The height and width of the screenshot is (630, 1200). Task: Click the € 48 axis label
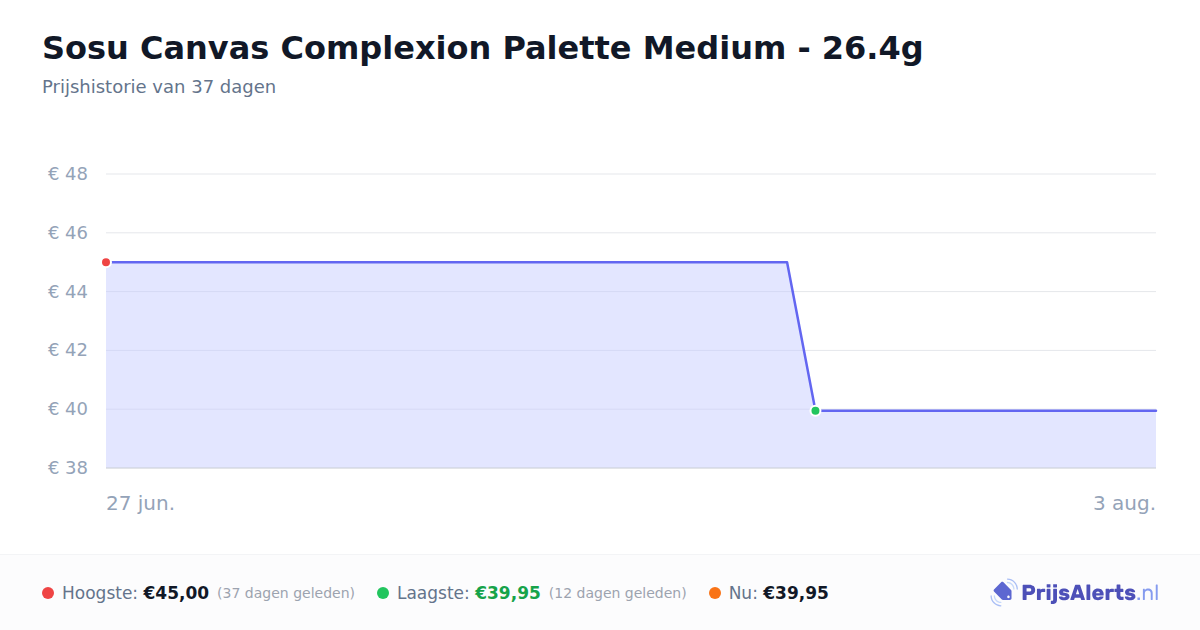click(x=68, y=174)
